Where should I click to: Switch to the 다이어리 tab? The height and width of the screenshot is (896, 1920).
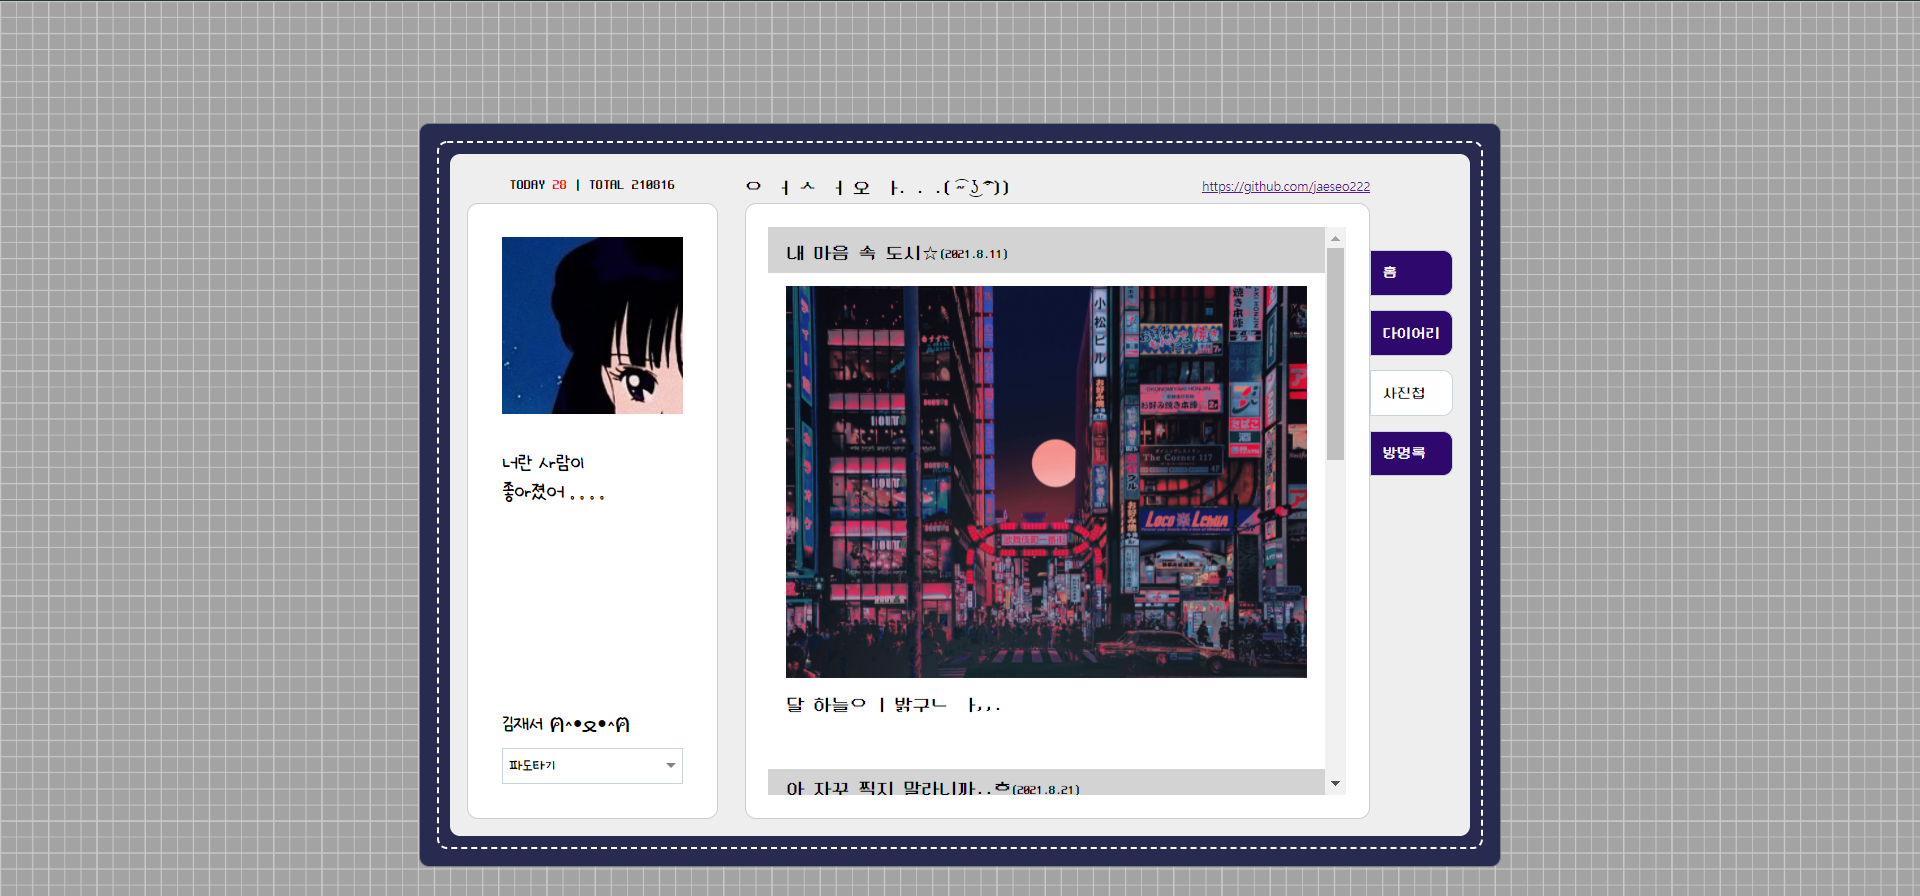1410,333
